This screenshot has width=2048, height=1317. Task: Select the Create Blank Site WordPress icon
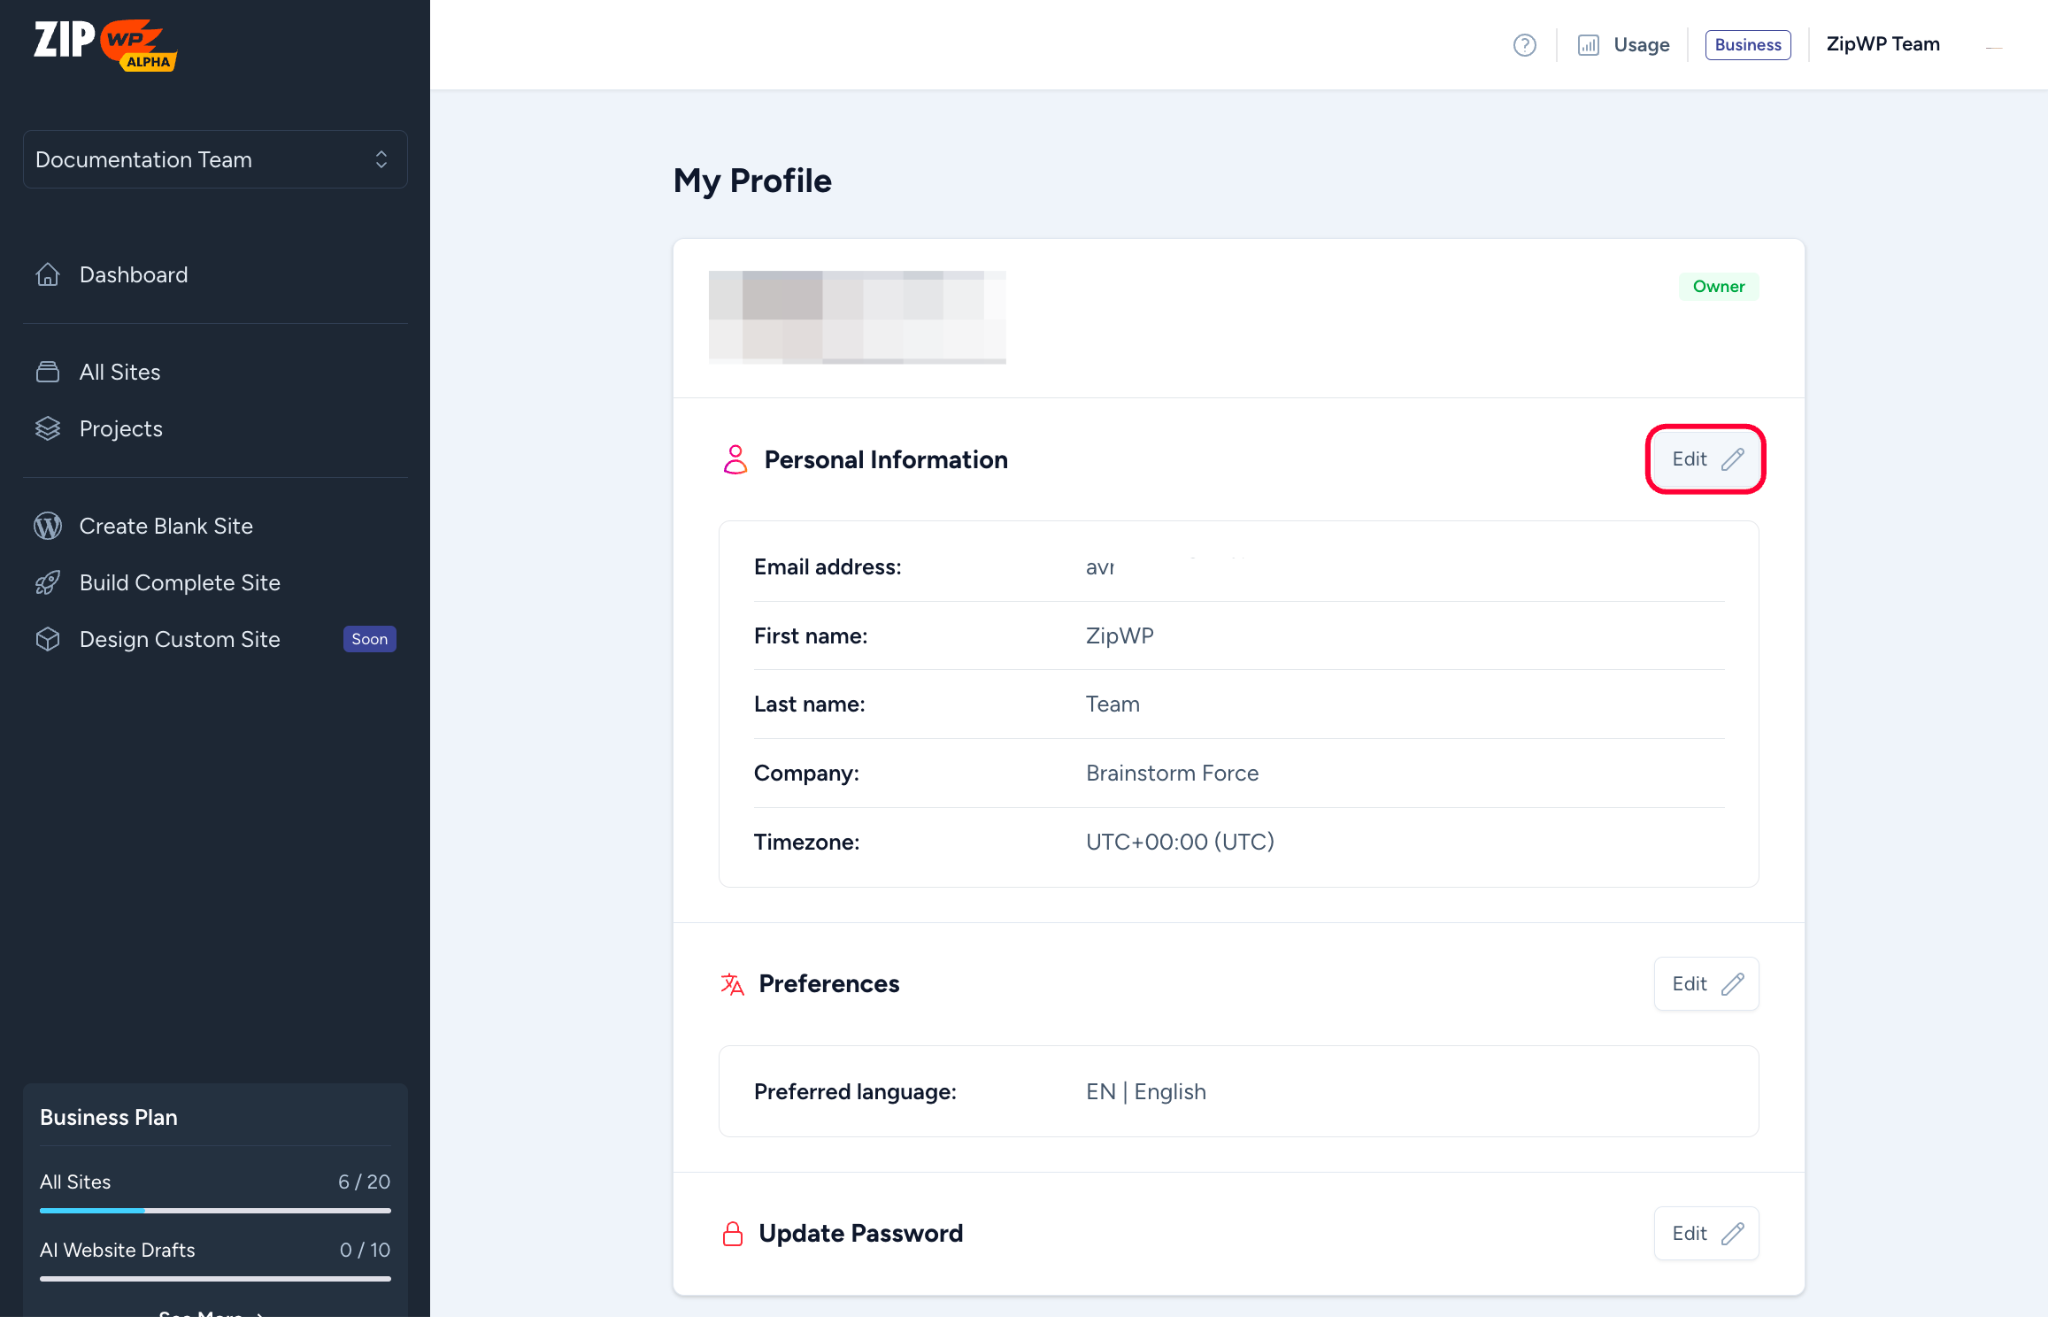click(47, 526)
